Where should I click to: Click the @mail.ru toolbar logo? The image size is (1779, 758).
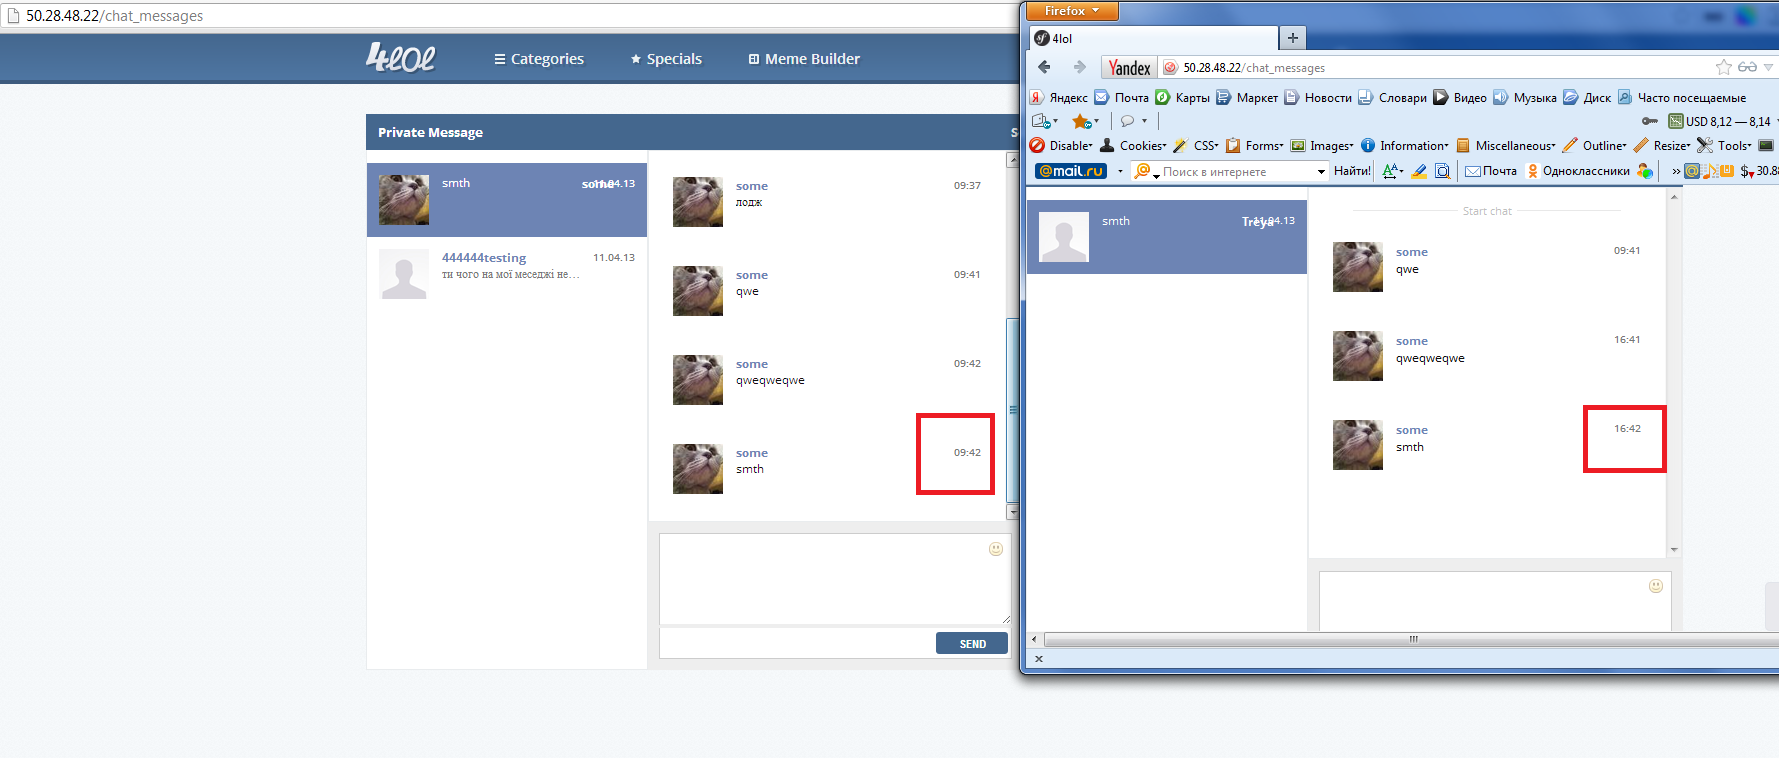pos(1071,171)
